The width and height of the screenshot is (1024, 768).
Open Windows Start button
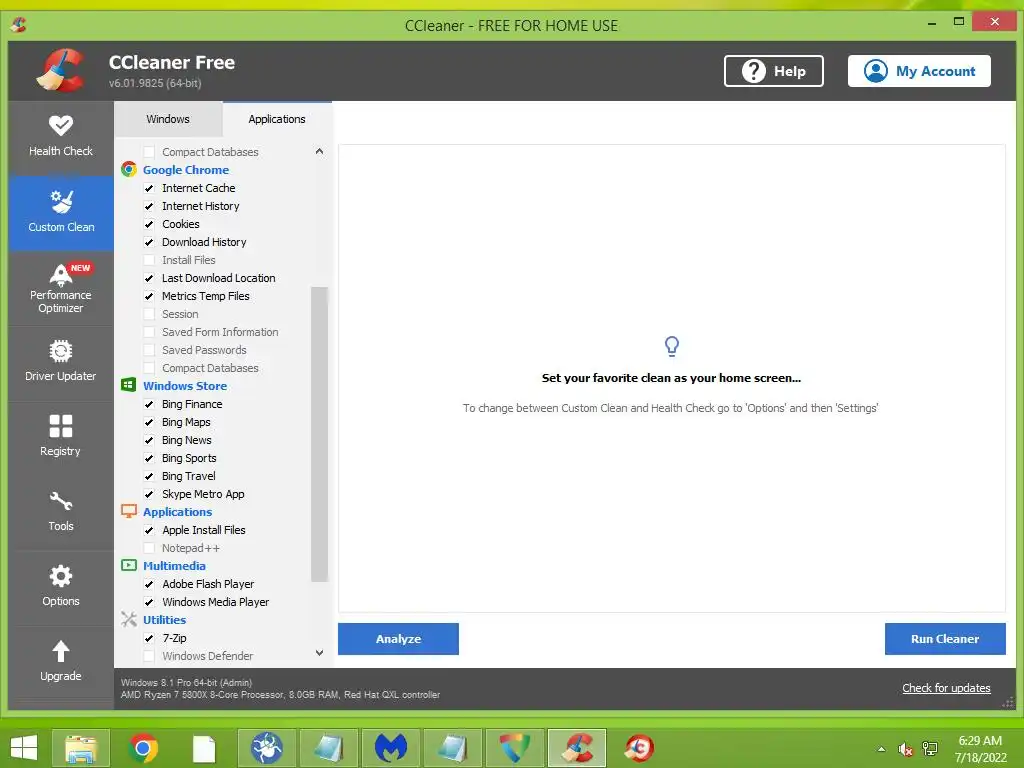click(x=24, y=748)
